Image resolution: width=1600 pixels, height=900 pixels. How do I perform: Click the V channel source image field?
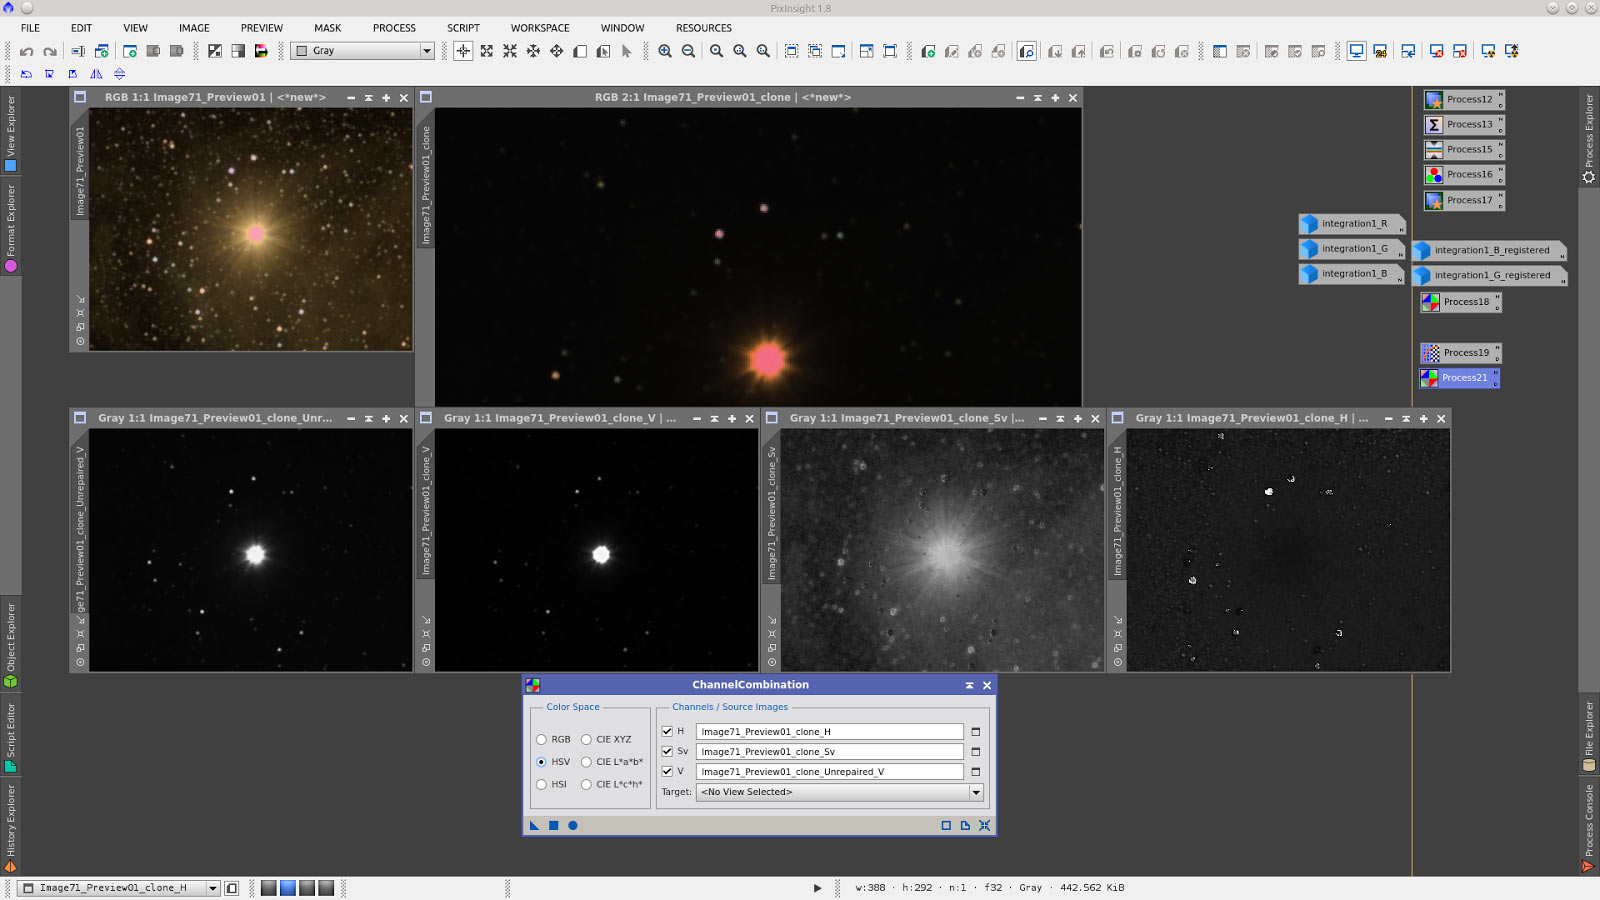[829, 772]
